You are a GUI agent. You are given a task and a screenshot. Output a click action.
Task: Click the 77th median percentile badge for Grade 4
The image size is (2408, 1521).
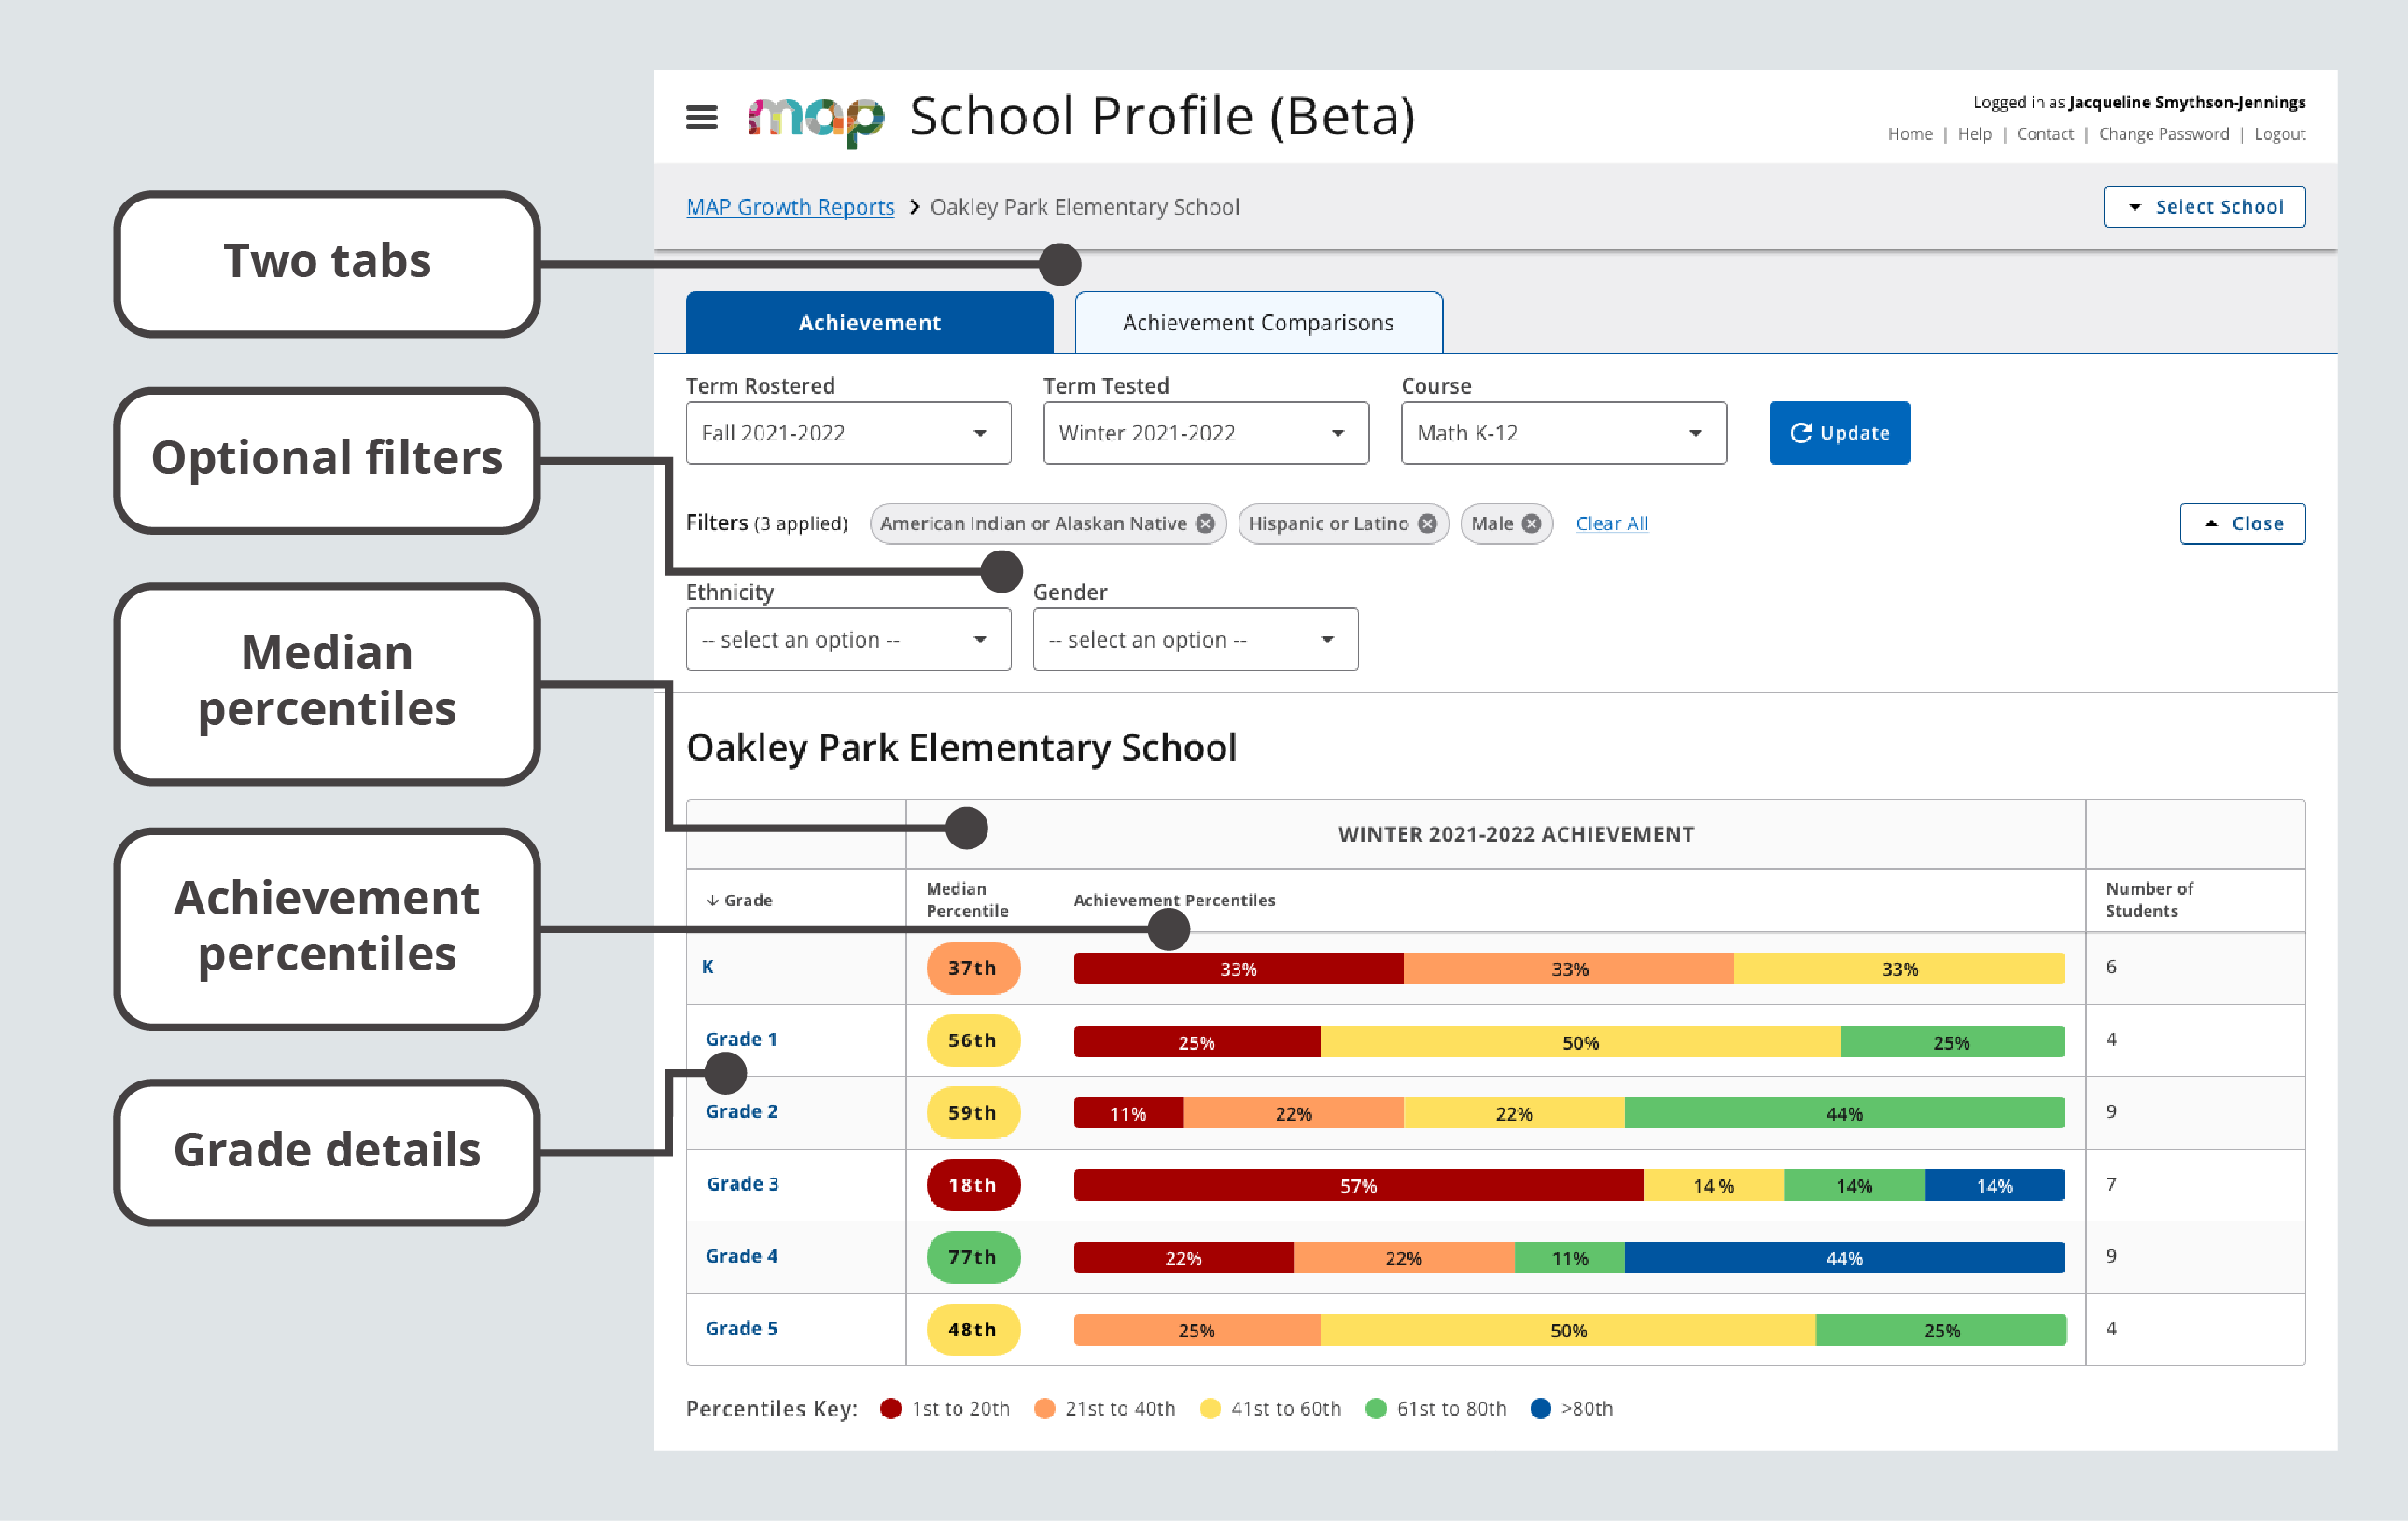971,1257
